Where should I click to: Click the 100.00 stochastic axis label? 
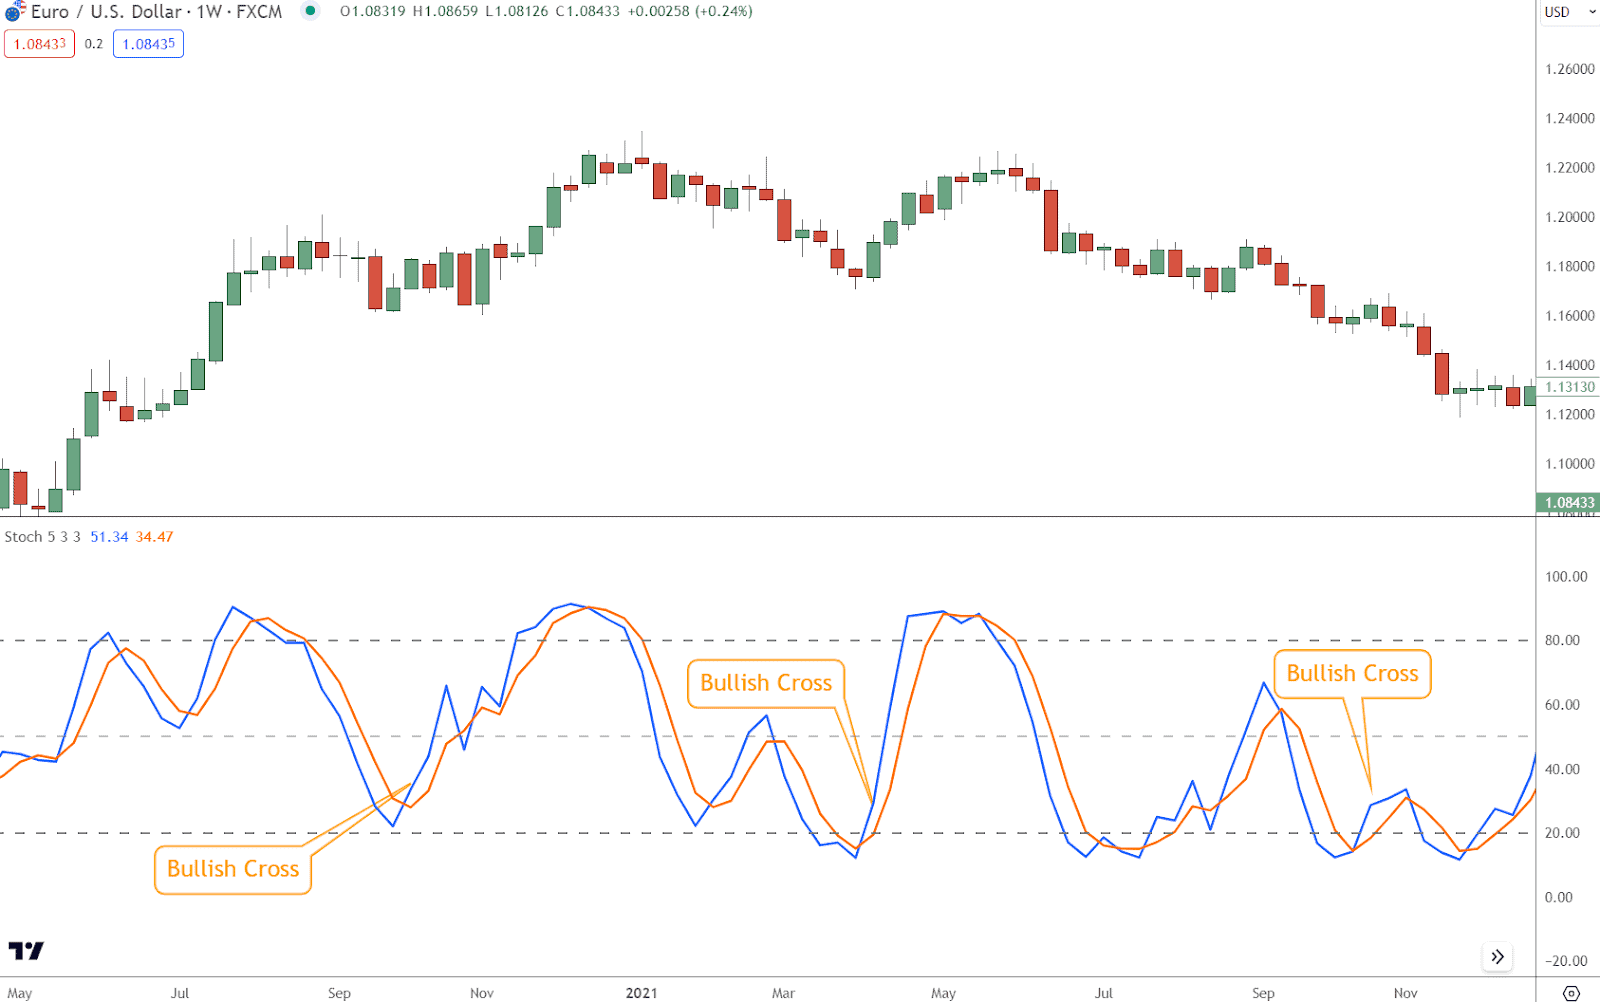pyautogui.click(x=1566, y=576)
